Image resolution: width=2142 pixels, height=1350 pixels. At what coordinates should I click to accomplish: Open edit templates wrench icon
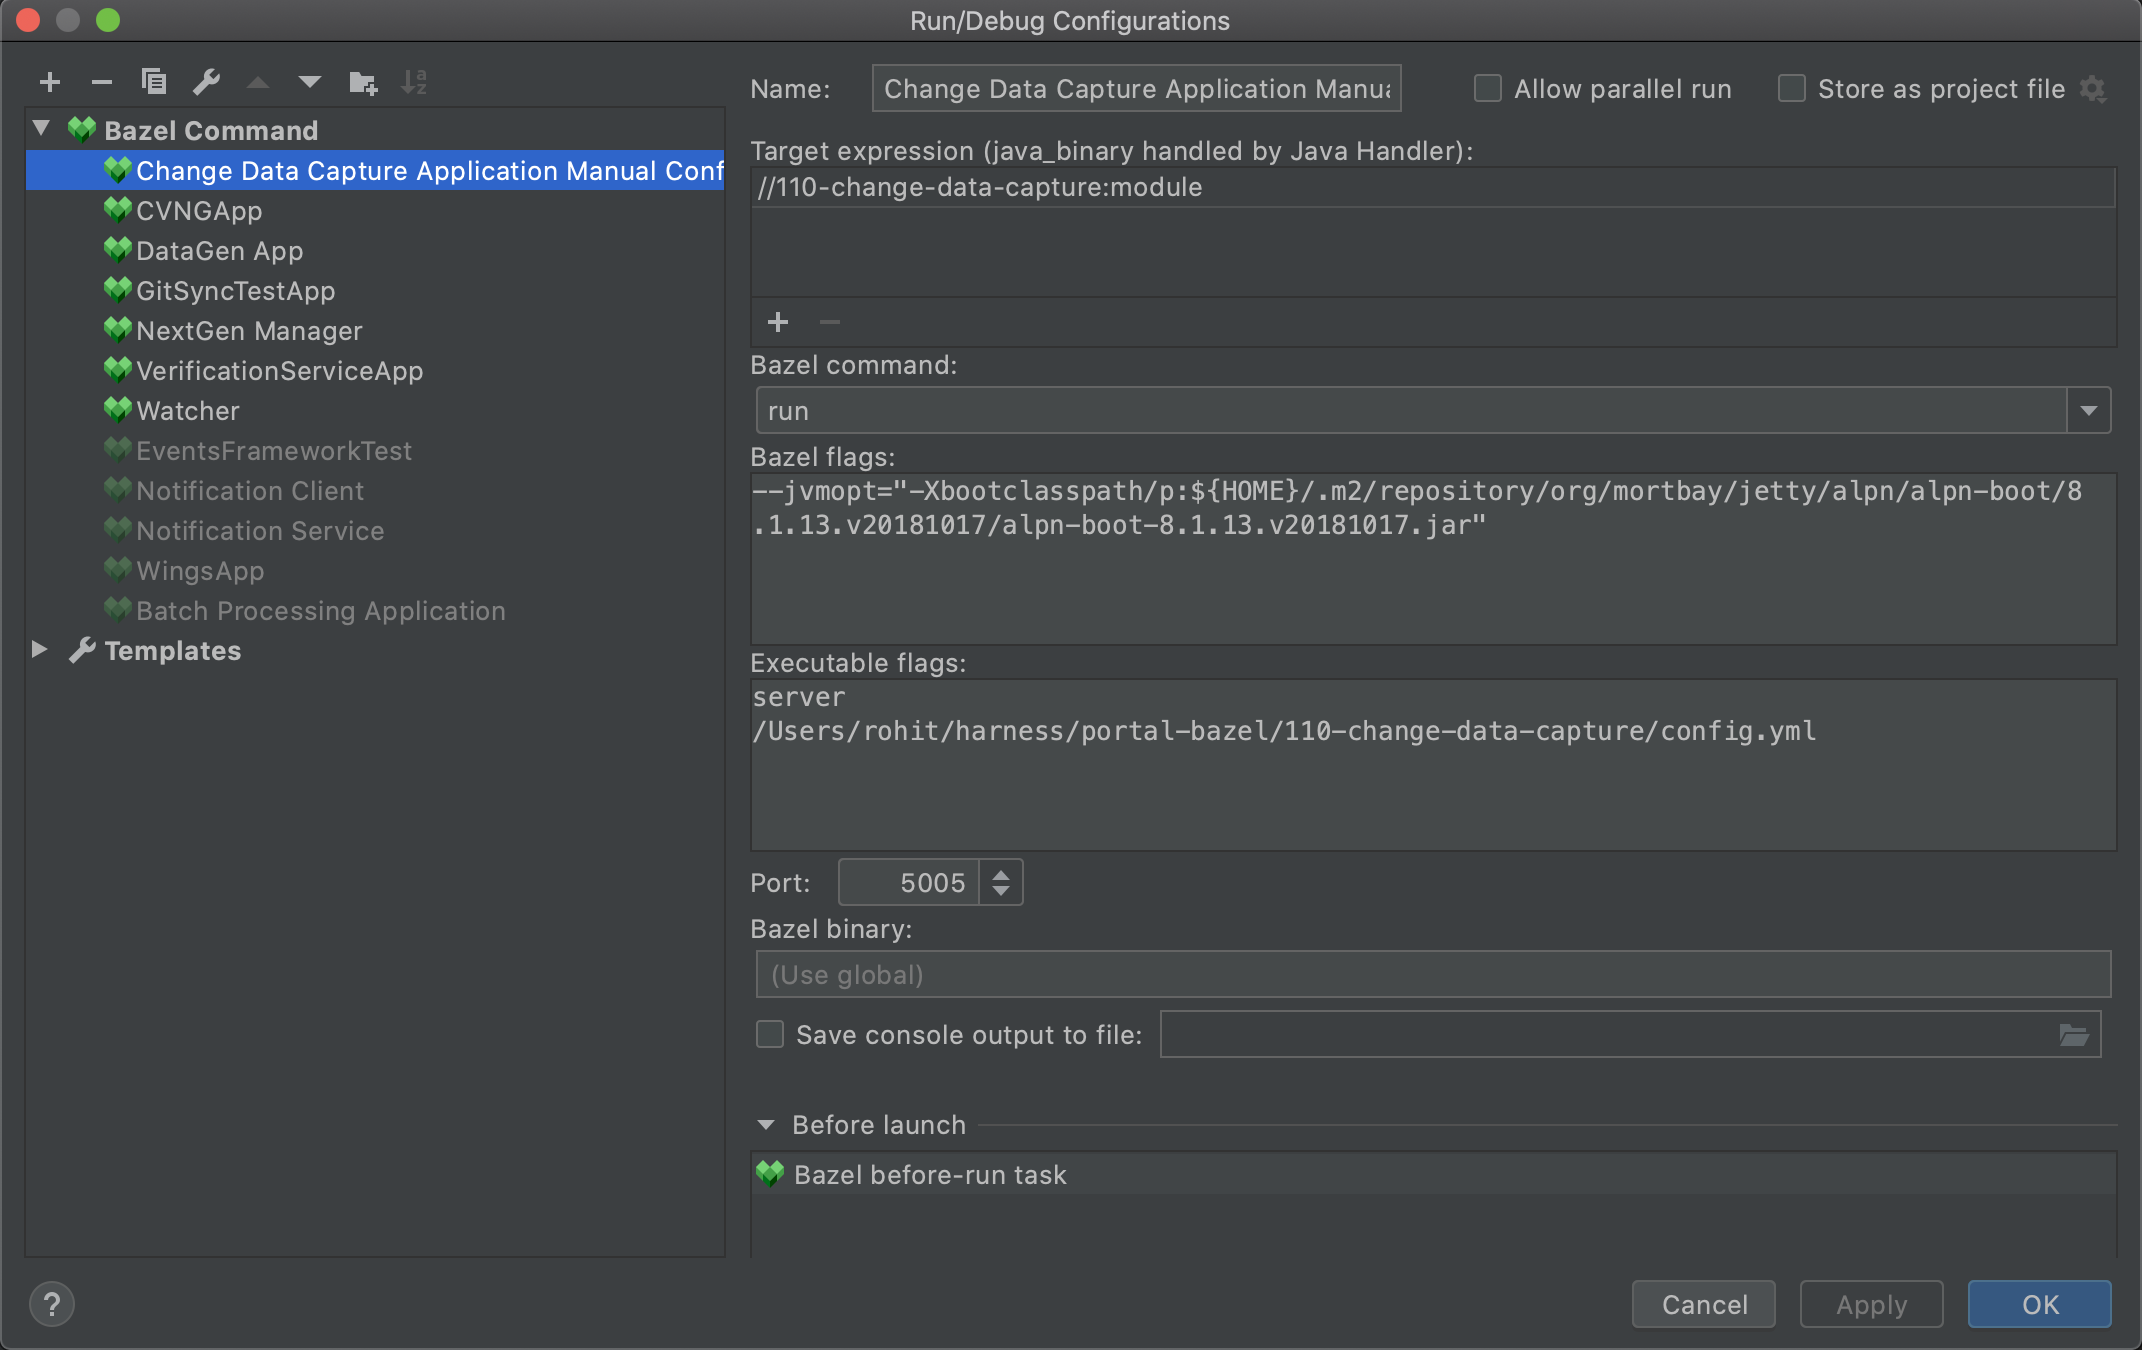206,82
